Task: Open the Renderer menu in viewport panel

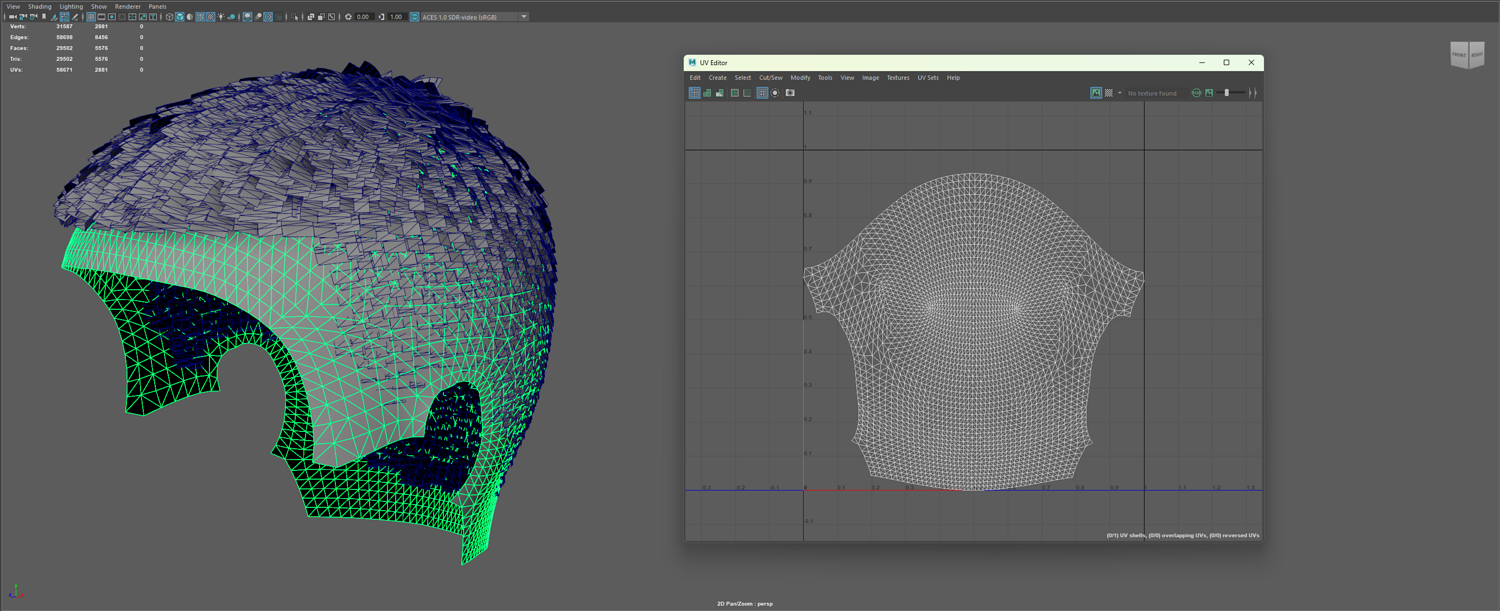Action: coord(128,6)
